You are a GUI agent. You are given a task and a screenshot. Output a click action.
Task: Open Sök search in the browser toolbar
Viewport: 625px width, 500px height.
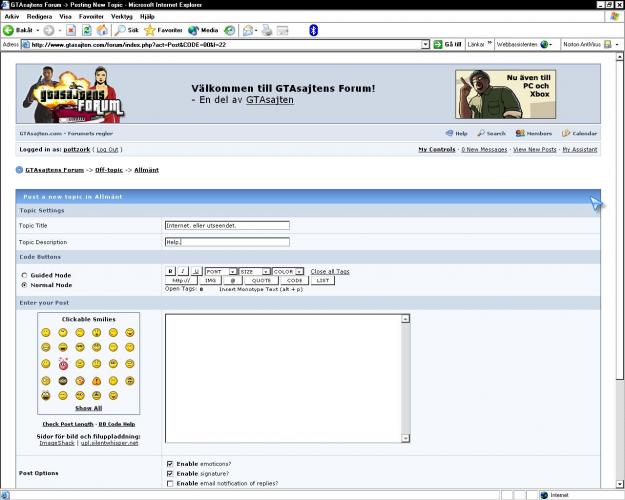click(x=126, y=30)
